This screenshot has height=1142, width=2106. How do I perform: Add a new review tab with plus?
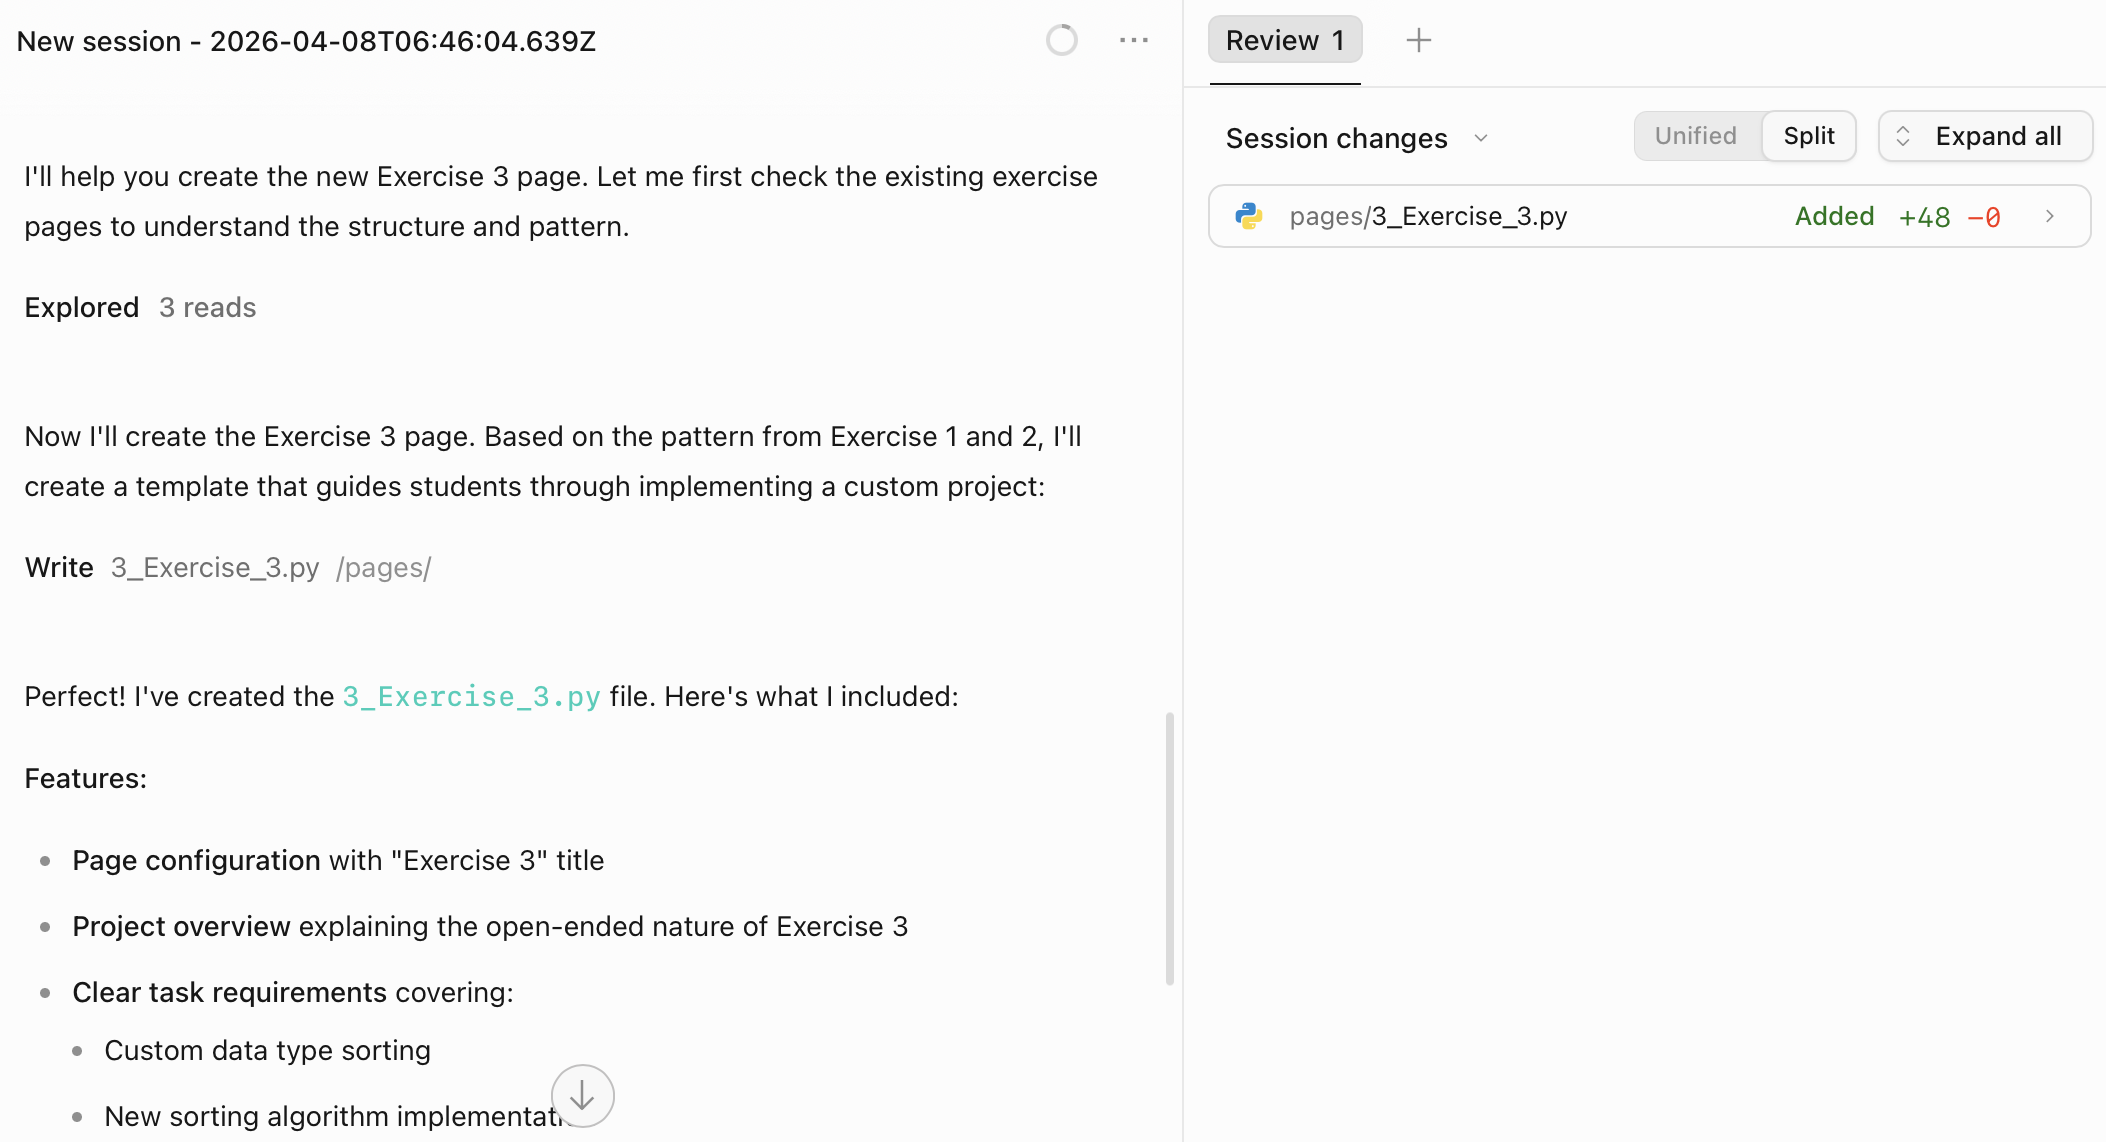(x=1418, y=40)
